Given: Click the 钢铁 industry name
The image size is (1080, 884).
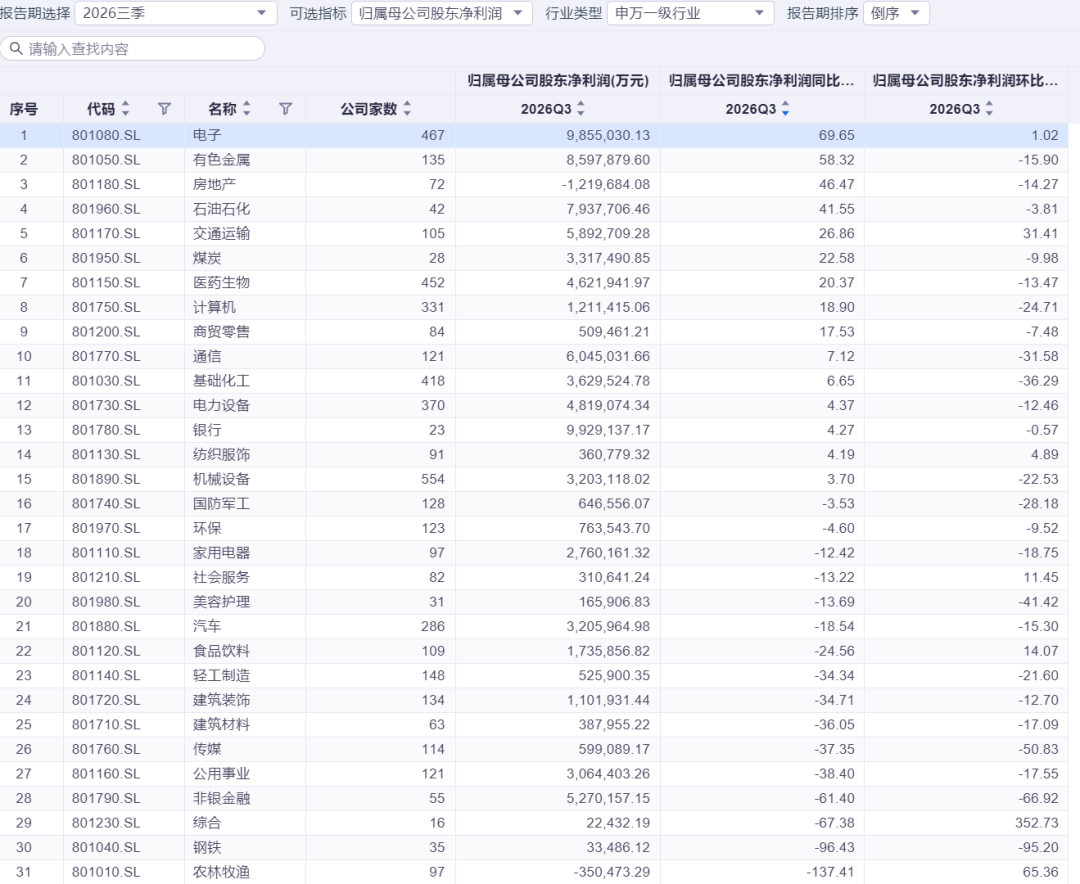Looking at the screenshot, I should pos(207,847).
